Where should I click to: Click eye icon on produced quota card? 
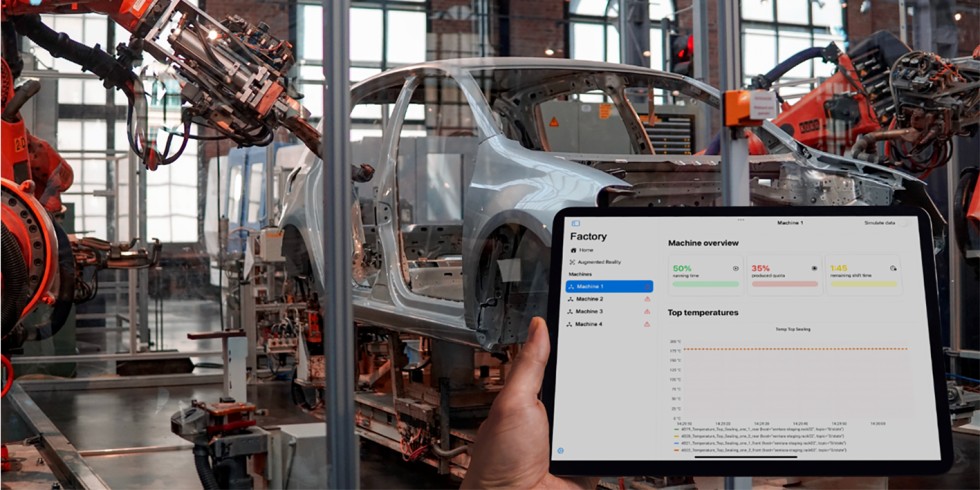click(x=814, y=268)
